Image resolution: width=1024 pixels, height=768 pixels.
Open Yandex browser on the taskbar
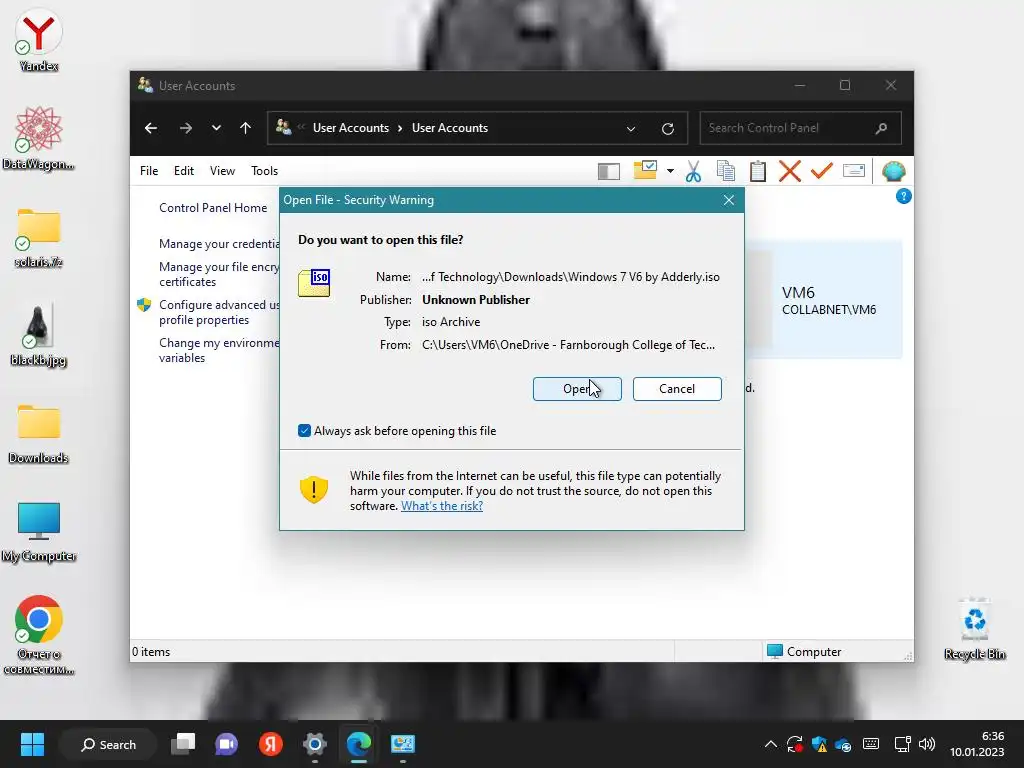click(270, 744)
